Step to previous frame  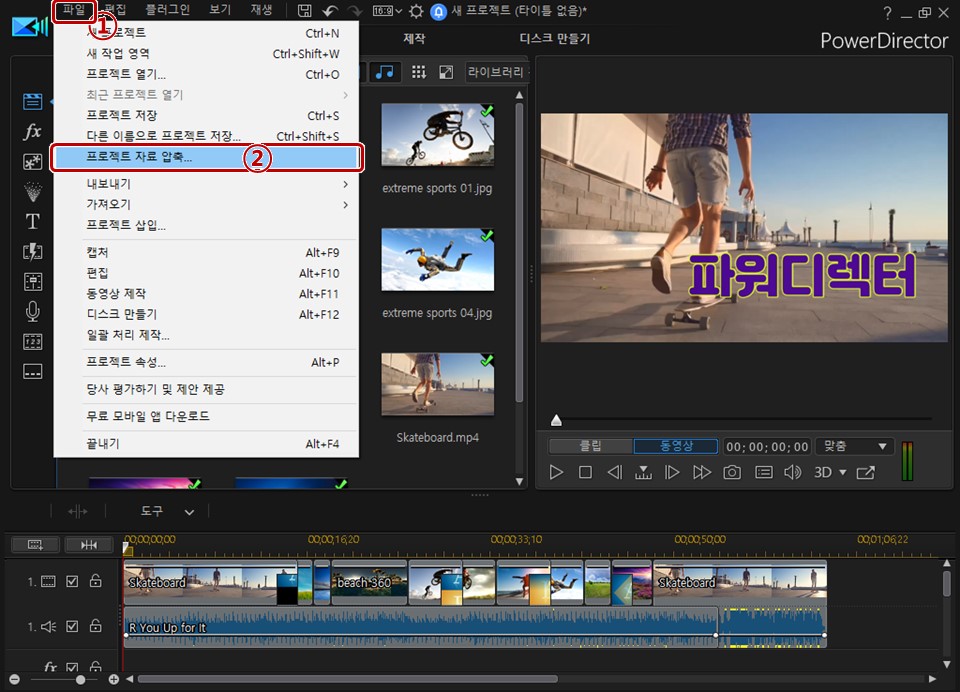pyautogui.click(x=614, y=472)
